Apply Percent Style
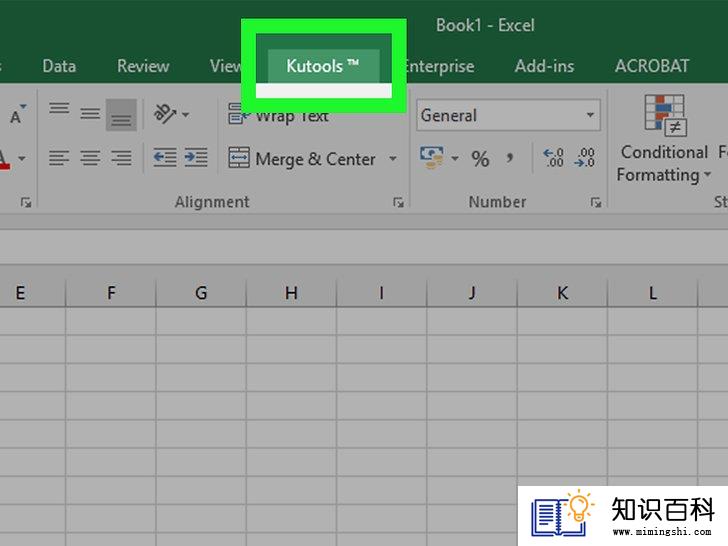Screen dimensions: 728x546 coord(480,159)
